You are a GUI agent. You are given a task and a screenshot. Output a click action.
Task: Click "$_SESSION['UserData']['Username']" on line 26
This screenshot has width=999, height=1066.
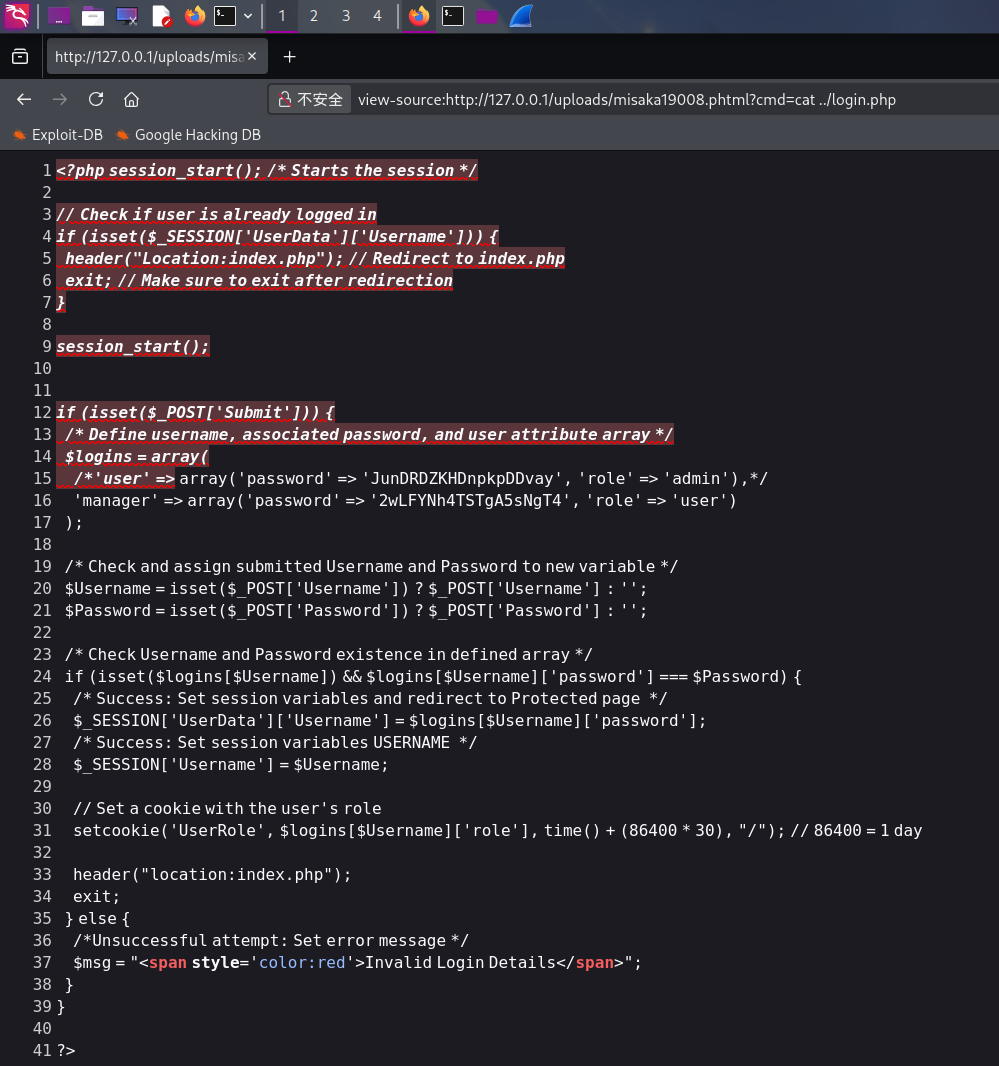click(233, 720)
